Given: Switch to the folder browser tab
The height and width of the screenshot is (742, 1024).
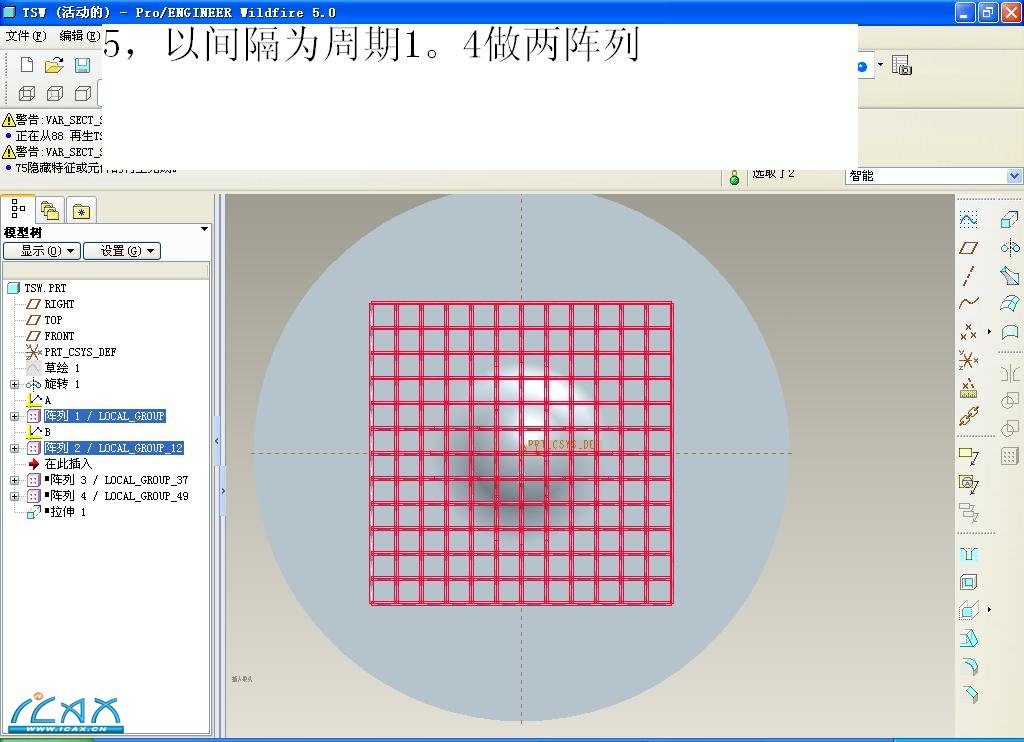Looking at the screenshot, I should [50, 210].
